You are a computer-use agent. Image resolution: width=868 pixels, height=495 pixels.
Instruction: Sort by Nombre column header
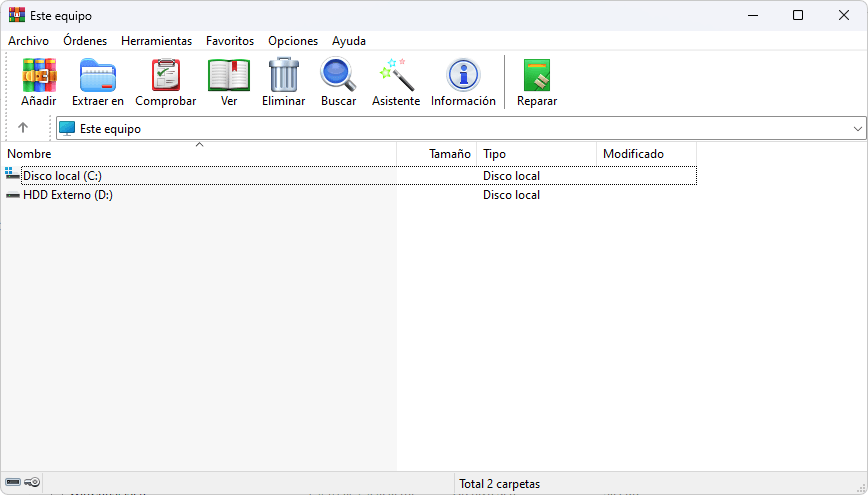pyautogui.click(x=199, y=153)
